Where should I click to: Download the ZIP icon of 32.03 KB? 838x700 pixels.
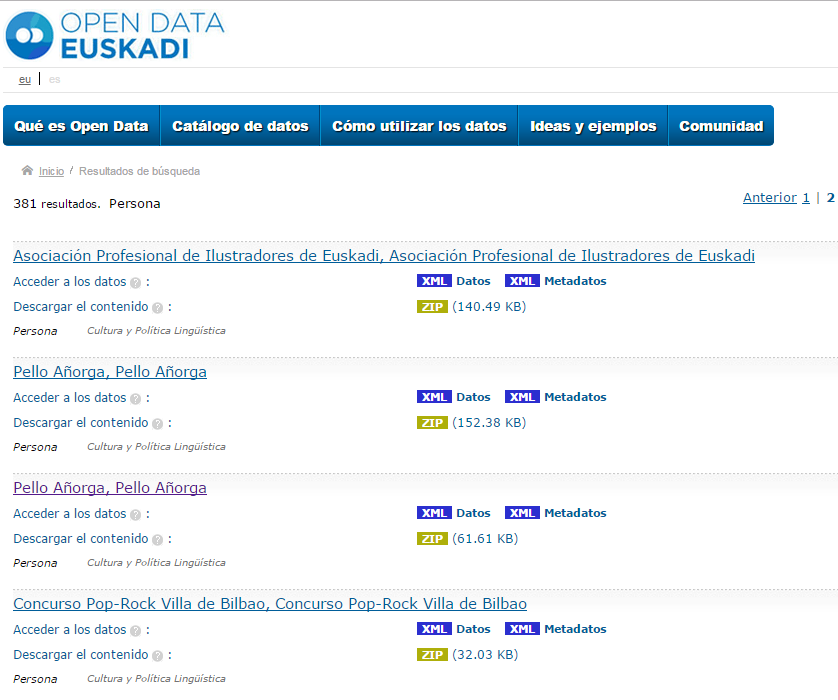pos(432,655)
